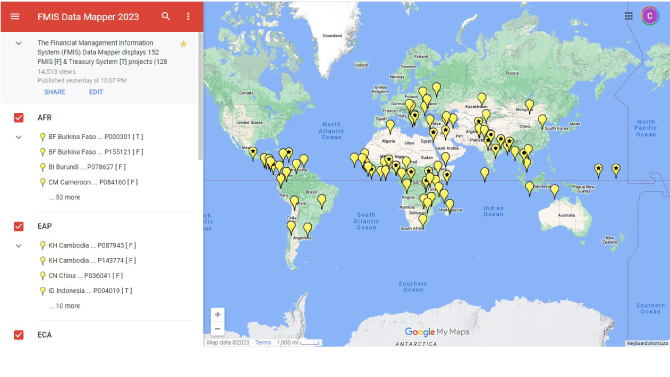Select the map pin over Kazakhstan
Viewport: 670px width, 377px height.
(482, 99)
